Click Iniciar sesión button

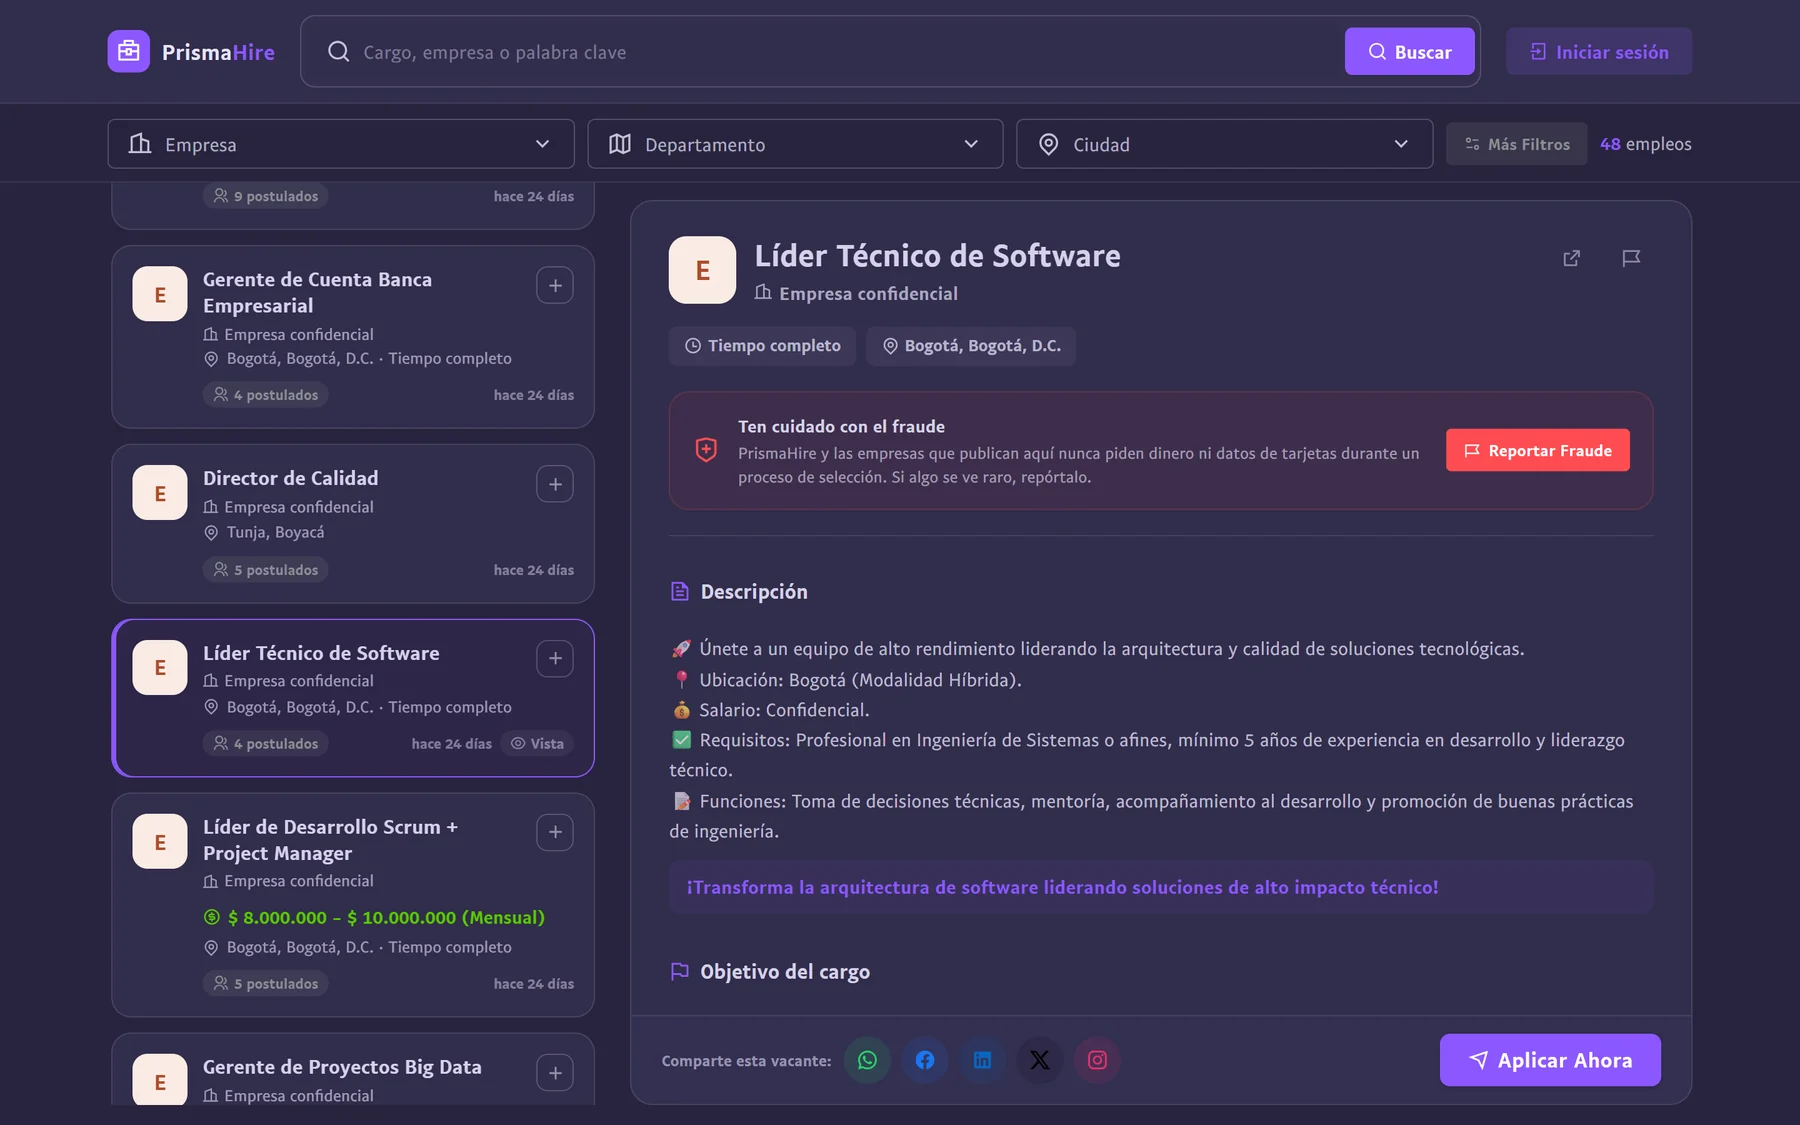tap(1599, 52)
